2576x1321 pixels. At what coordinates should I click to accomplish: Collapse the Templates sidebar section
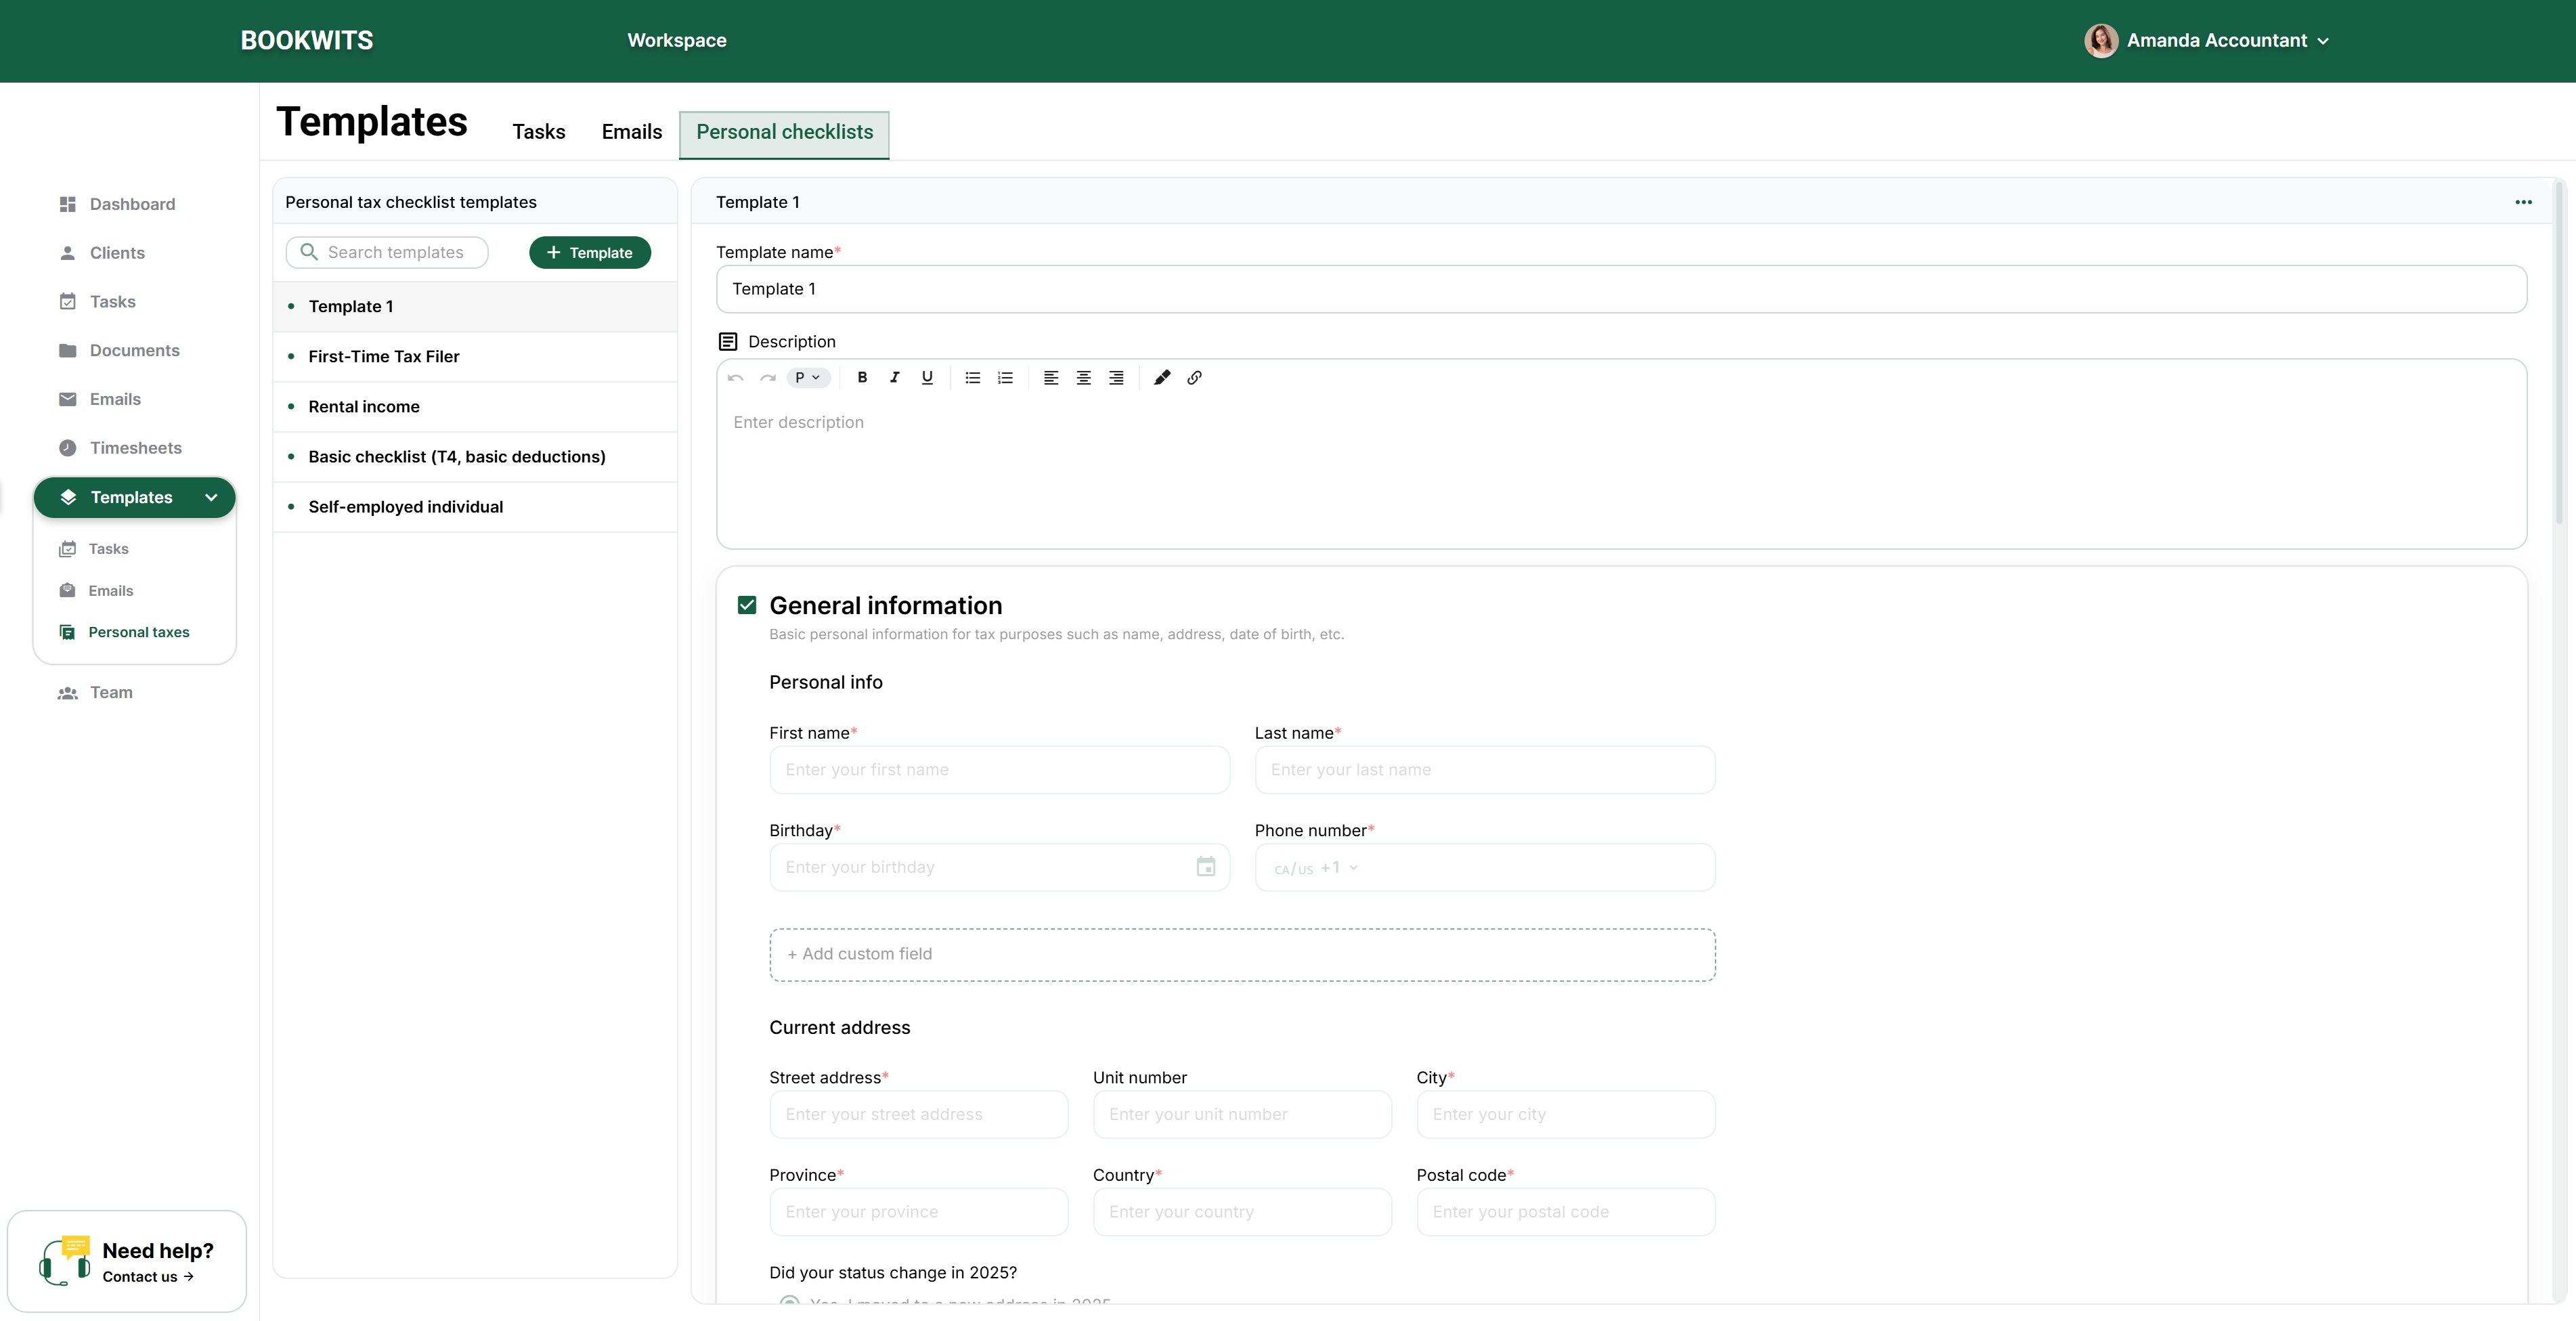[211, 498]
